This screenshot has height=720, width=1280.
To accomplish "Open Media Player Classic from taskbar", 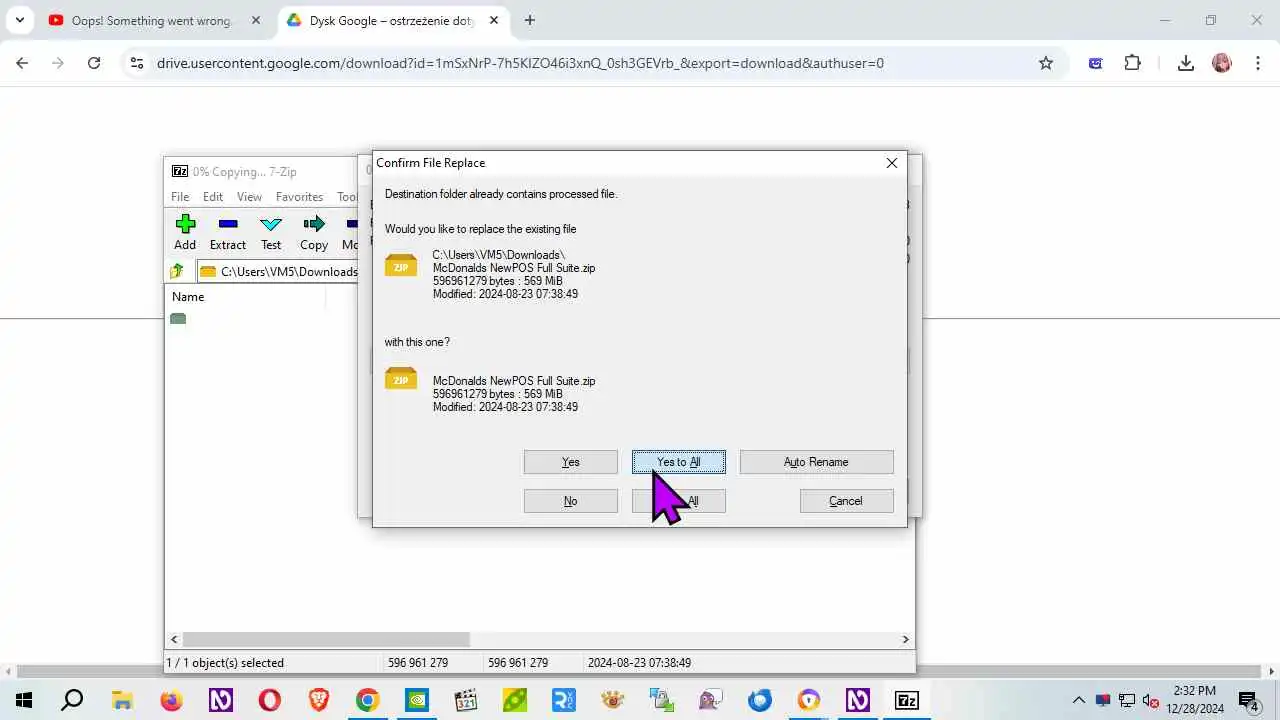I will click(466, 700).
